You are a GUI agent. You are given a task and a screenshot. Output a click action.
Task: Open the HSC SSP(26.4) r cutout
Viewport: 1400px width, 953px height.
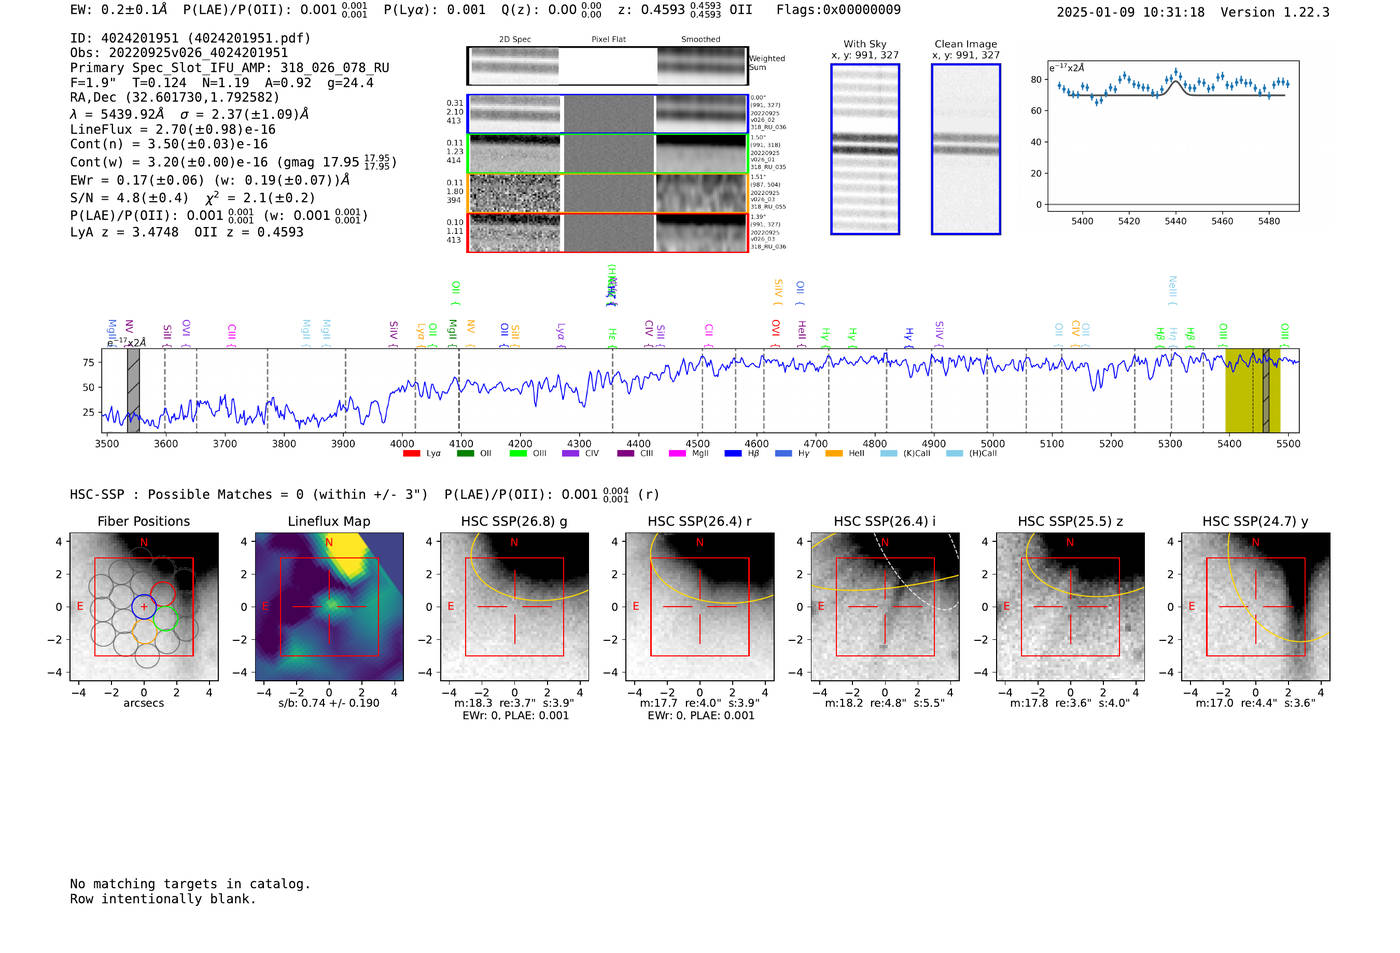(700, 607)
